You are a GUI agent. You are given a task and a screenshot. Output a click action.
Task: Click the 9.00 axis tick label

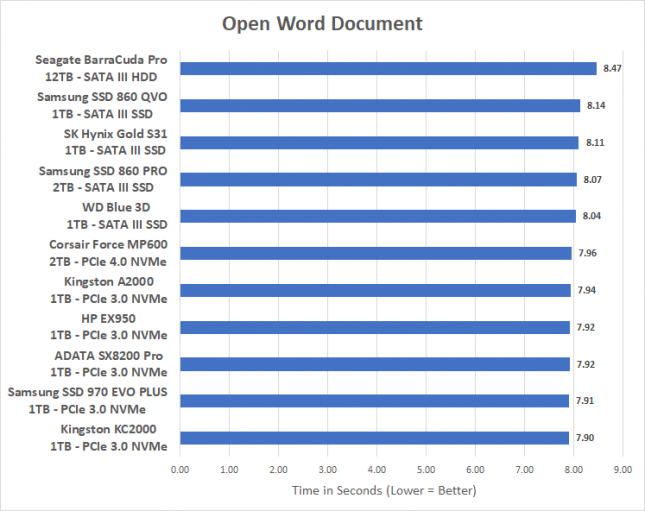pos(623,469)
